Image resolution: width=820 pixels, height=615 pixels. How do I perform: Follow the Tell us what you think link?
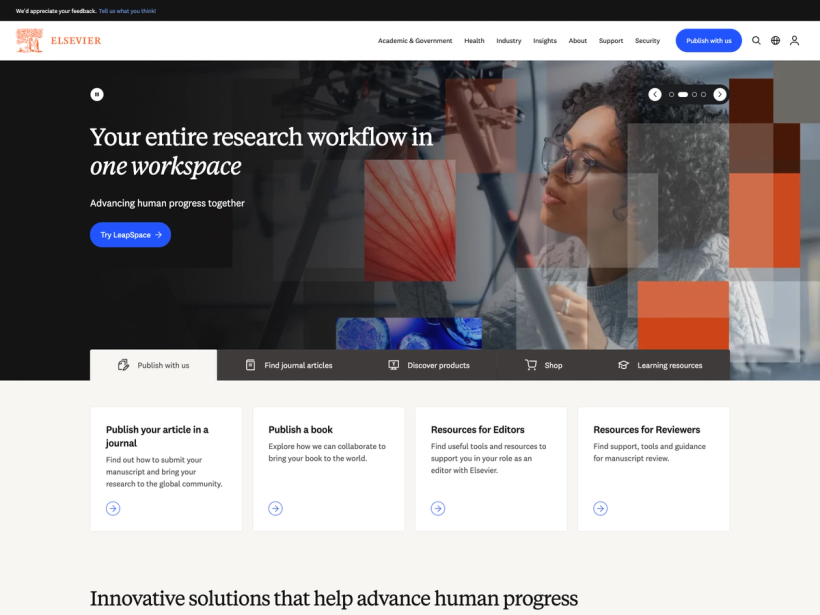[127, 10]
